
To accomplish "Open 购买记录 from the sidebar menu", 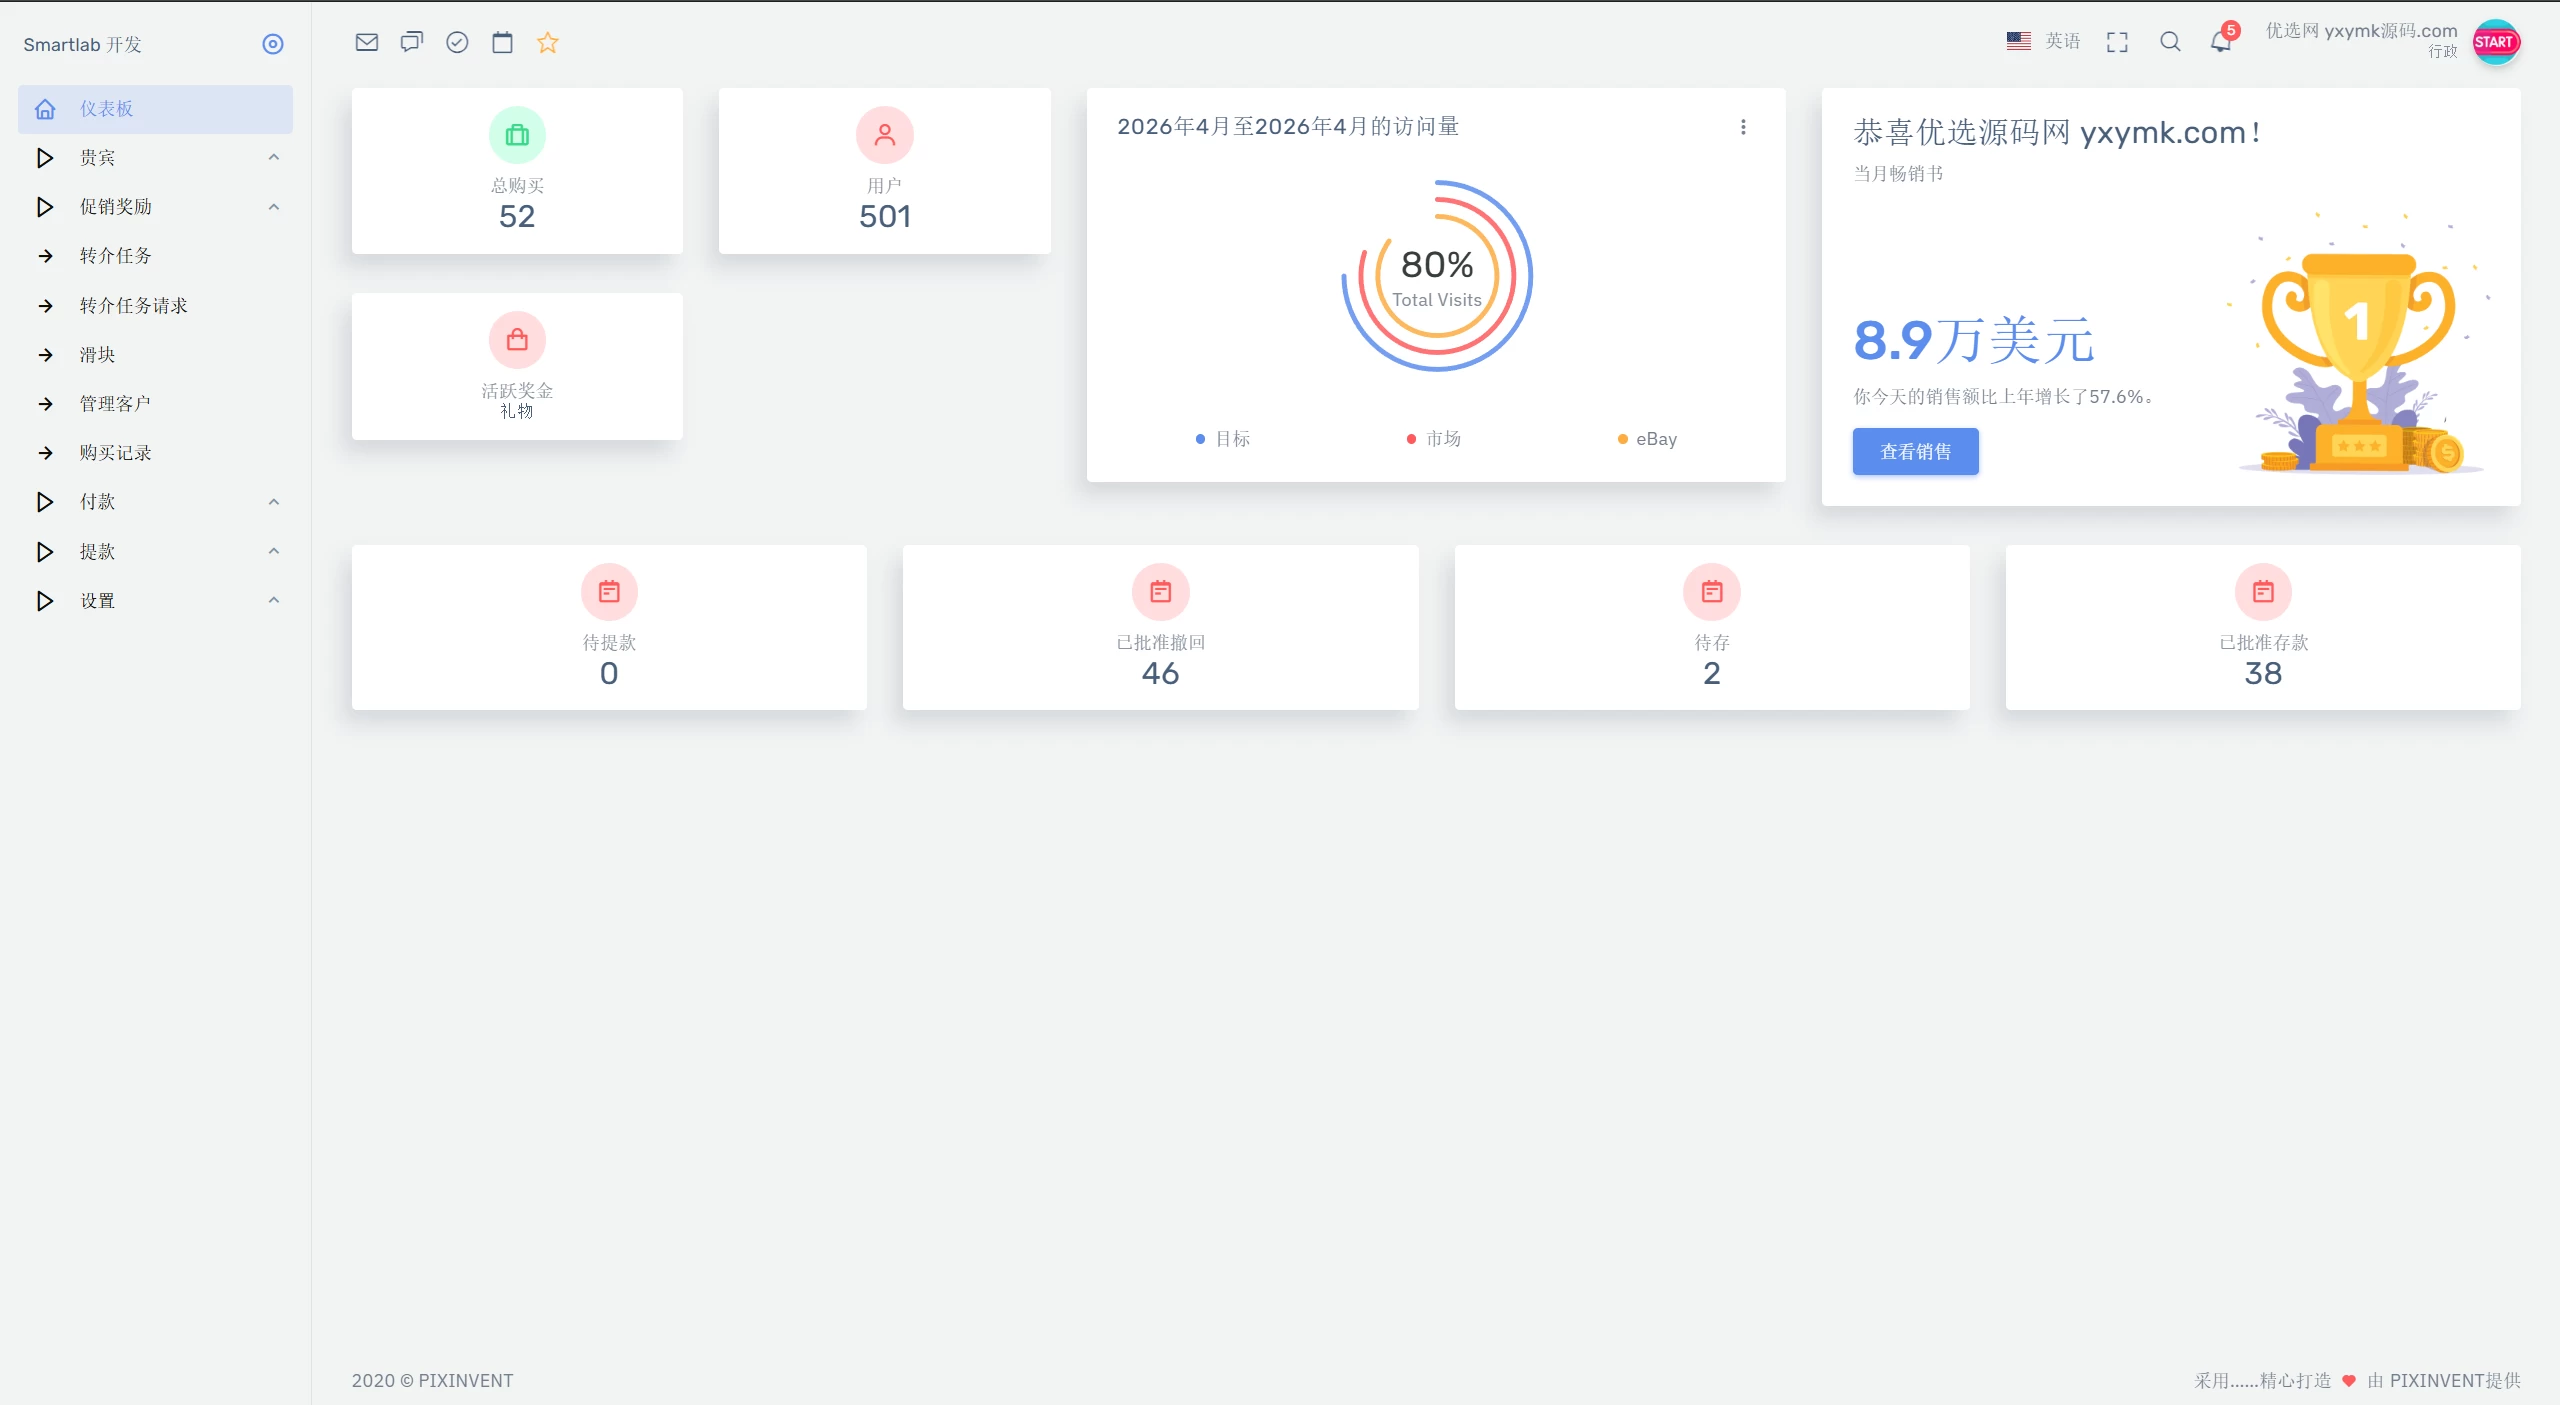I will [115, 452].
